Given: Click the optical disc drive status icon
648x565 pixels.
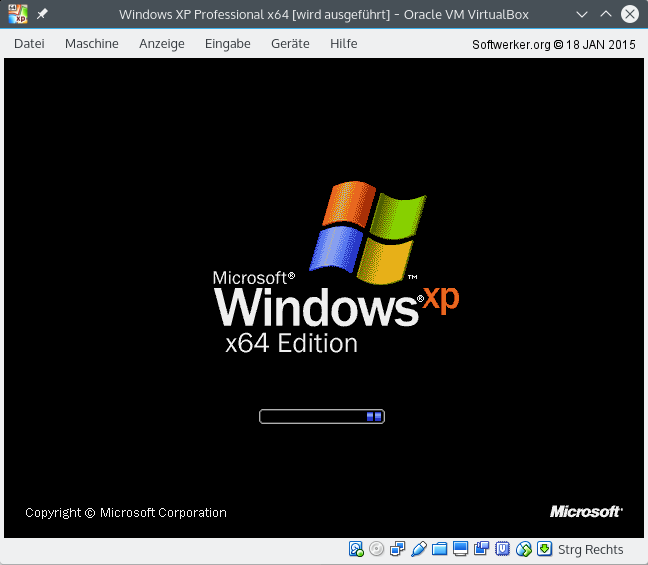Looking at the screenshot, I should [x=377, y=549].
